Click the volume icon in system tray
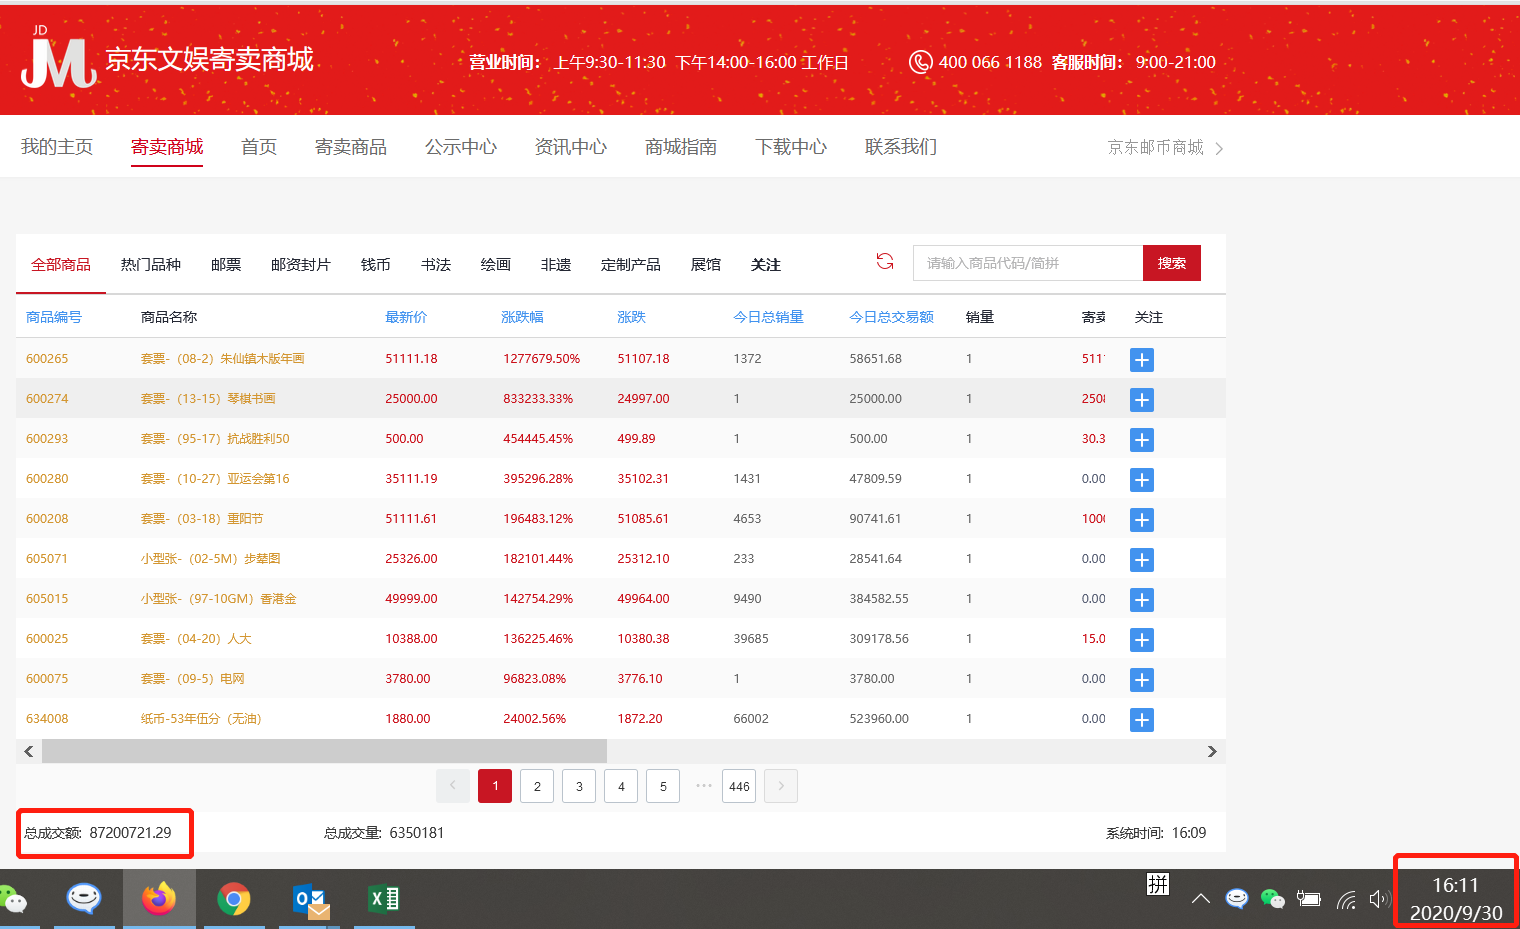Viewport: 1520px width, 929px height. pos(1379,899)
